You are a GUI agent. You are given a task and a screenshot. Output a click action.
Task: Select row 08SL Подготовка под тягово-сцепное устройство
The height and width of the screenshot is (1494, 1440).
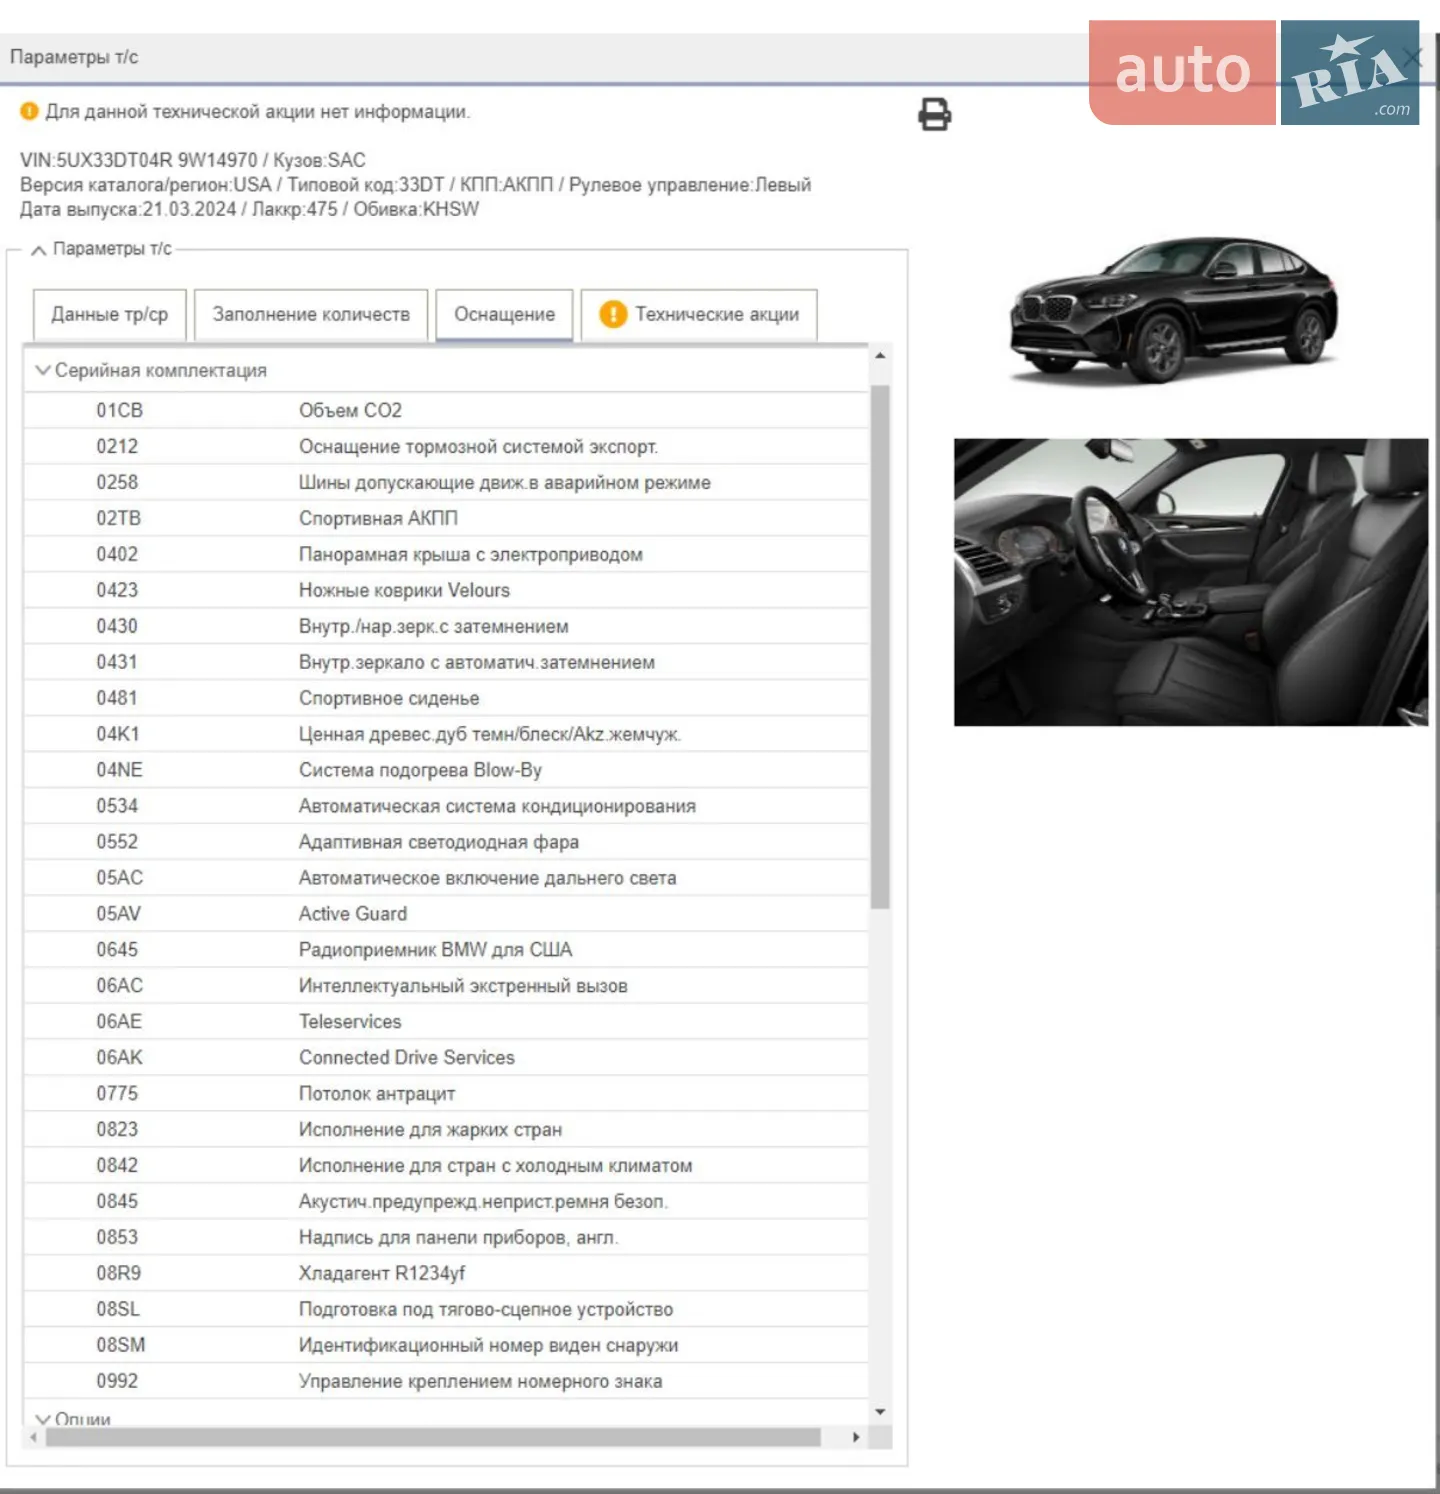pyautogui.click(x=446, y=1310)
